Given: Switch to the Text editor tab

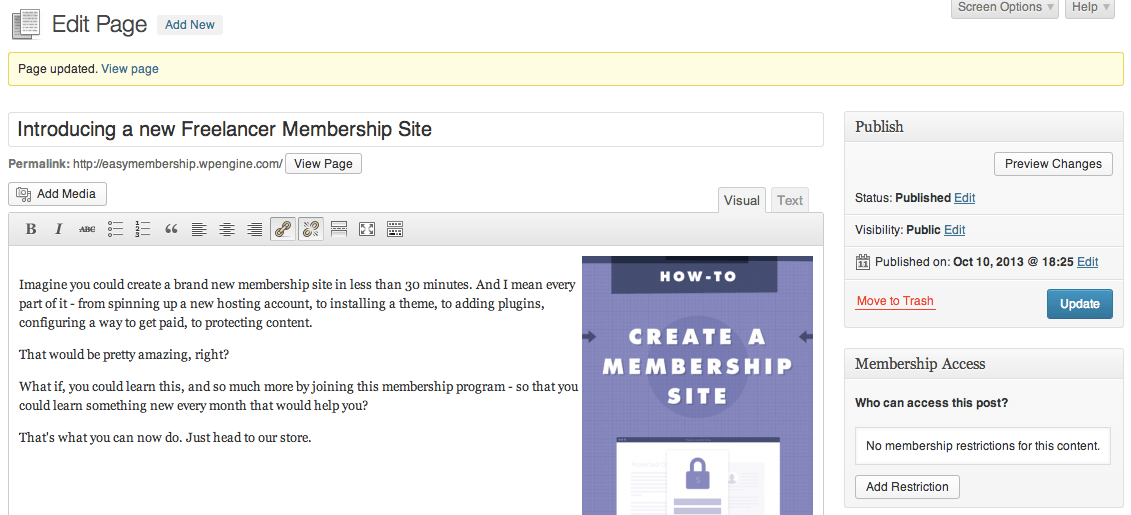Looking at the screenshot, I should tap(790, 200).
